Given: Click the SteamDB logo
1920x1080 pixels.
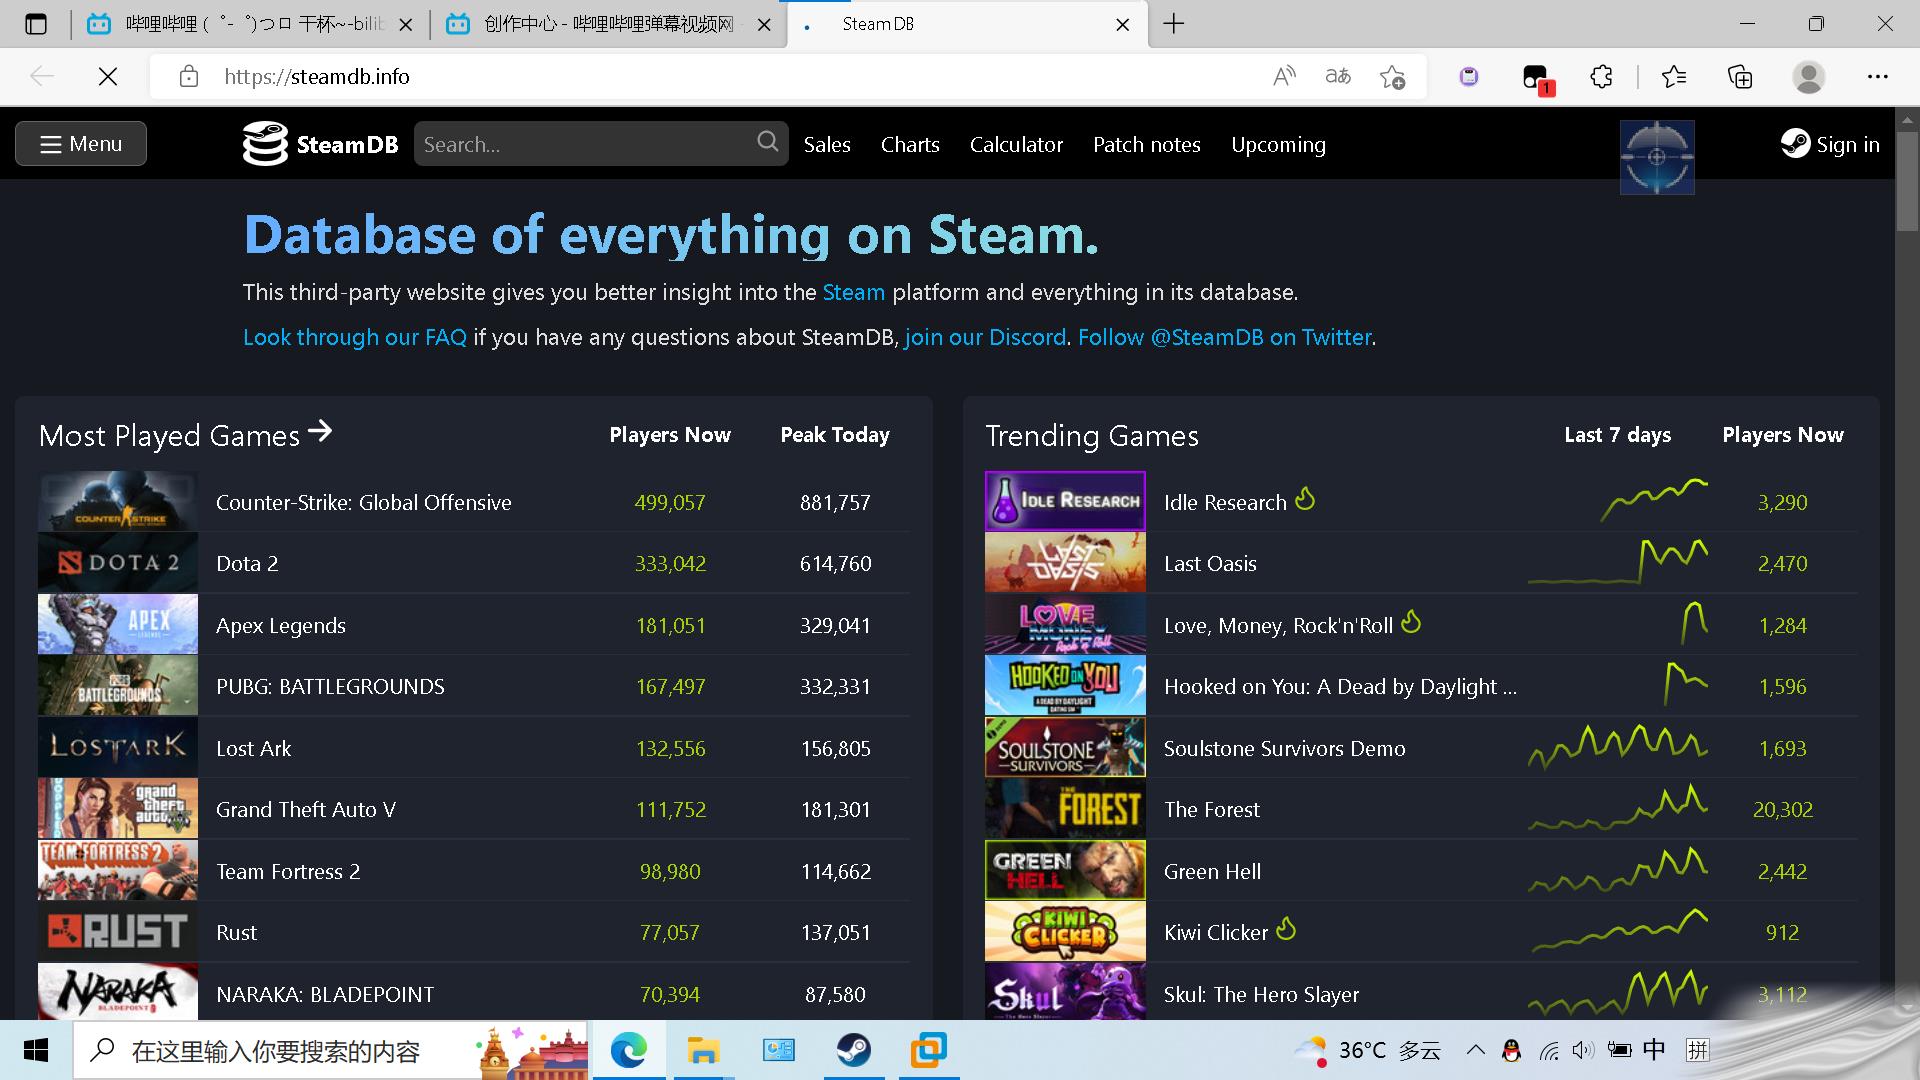Looking at the screenshot, I should (x=320, y=144).
